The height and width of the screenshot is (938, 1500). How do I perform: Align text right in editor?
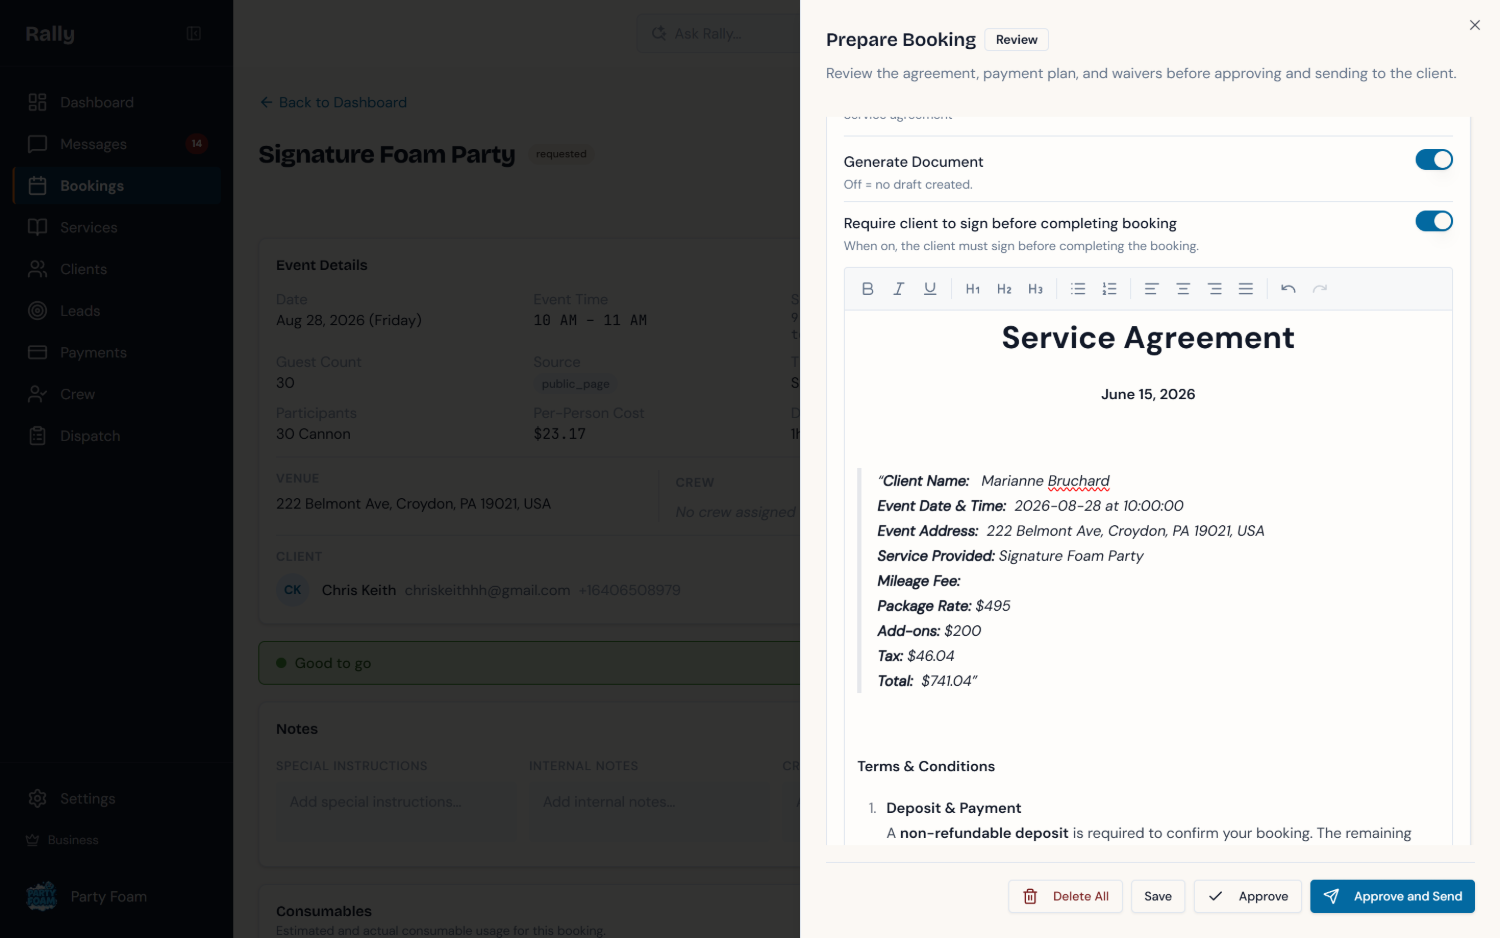tap(1214, 289)
